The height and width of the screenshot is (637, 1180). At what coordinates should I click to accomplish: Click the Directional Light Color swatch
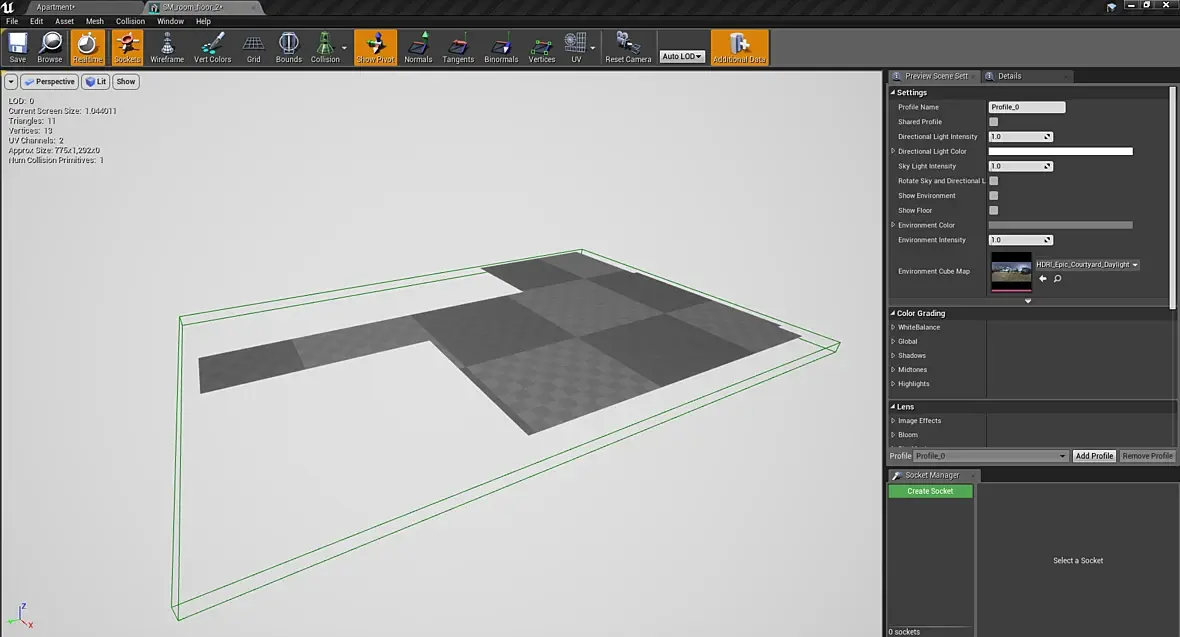1060,152
